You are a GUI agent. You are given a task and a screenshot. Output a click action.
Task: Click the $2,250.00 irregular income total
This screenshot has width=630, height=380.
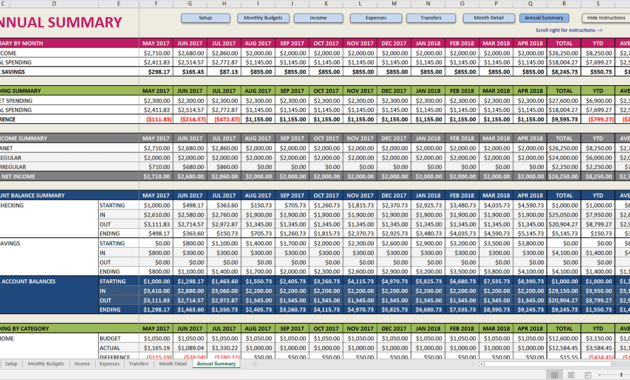coord(564,167)
